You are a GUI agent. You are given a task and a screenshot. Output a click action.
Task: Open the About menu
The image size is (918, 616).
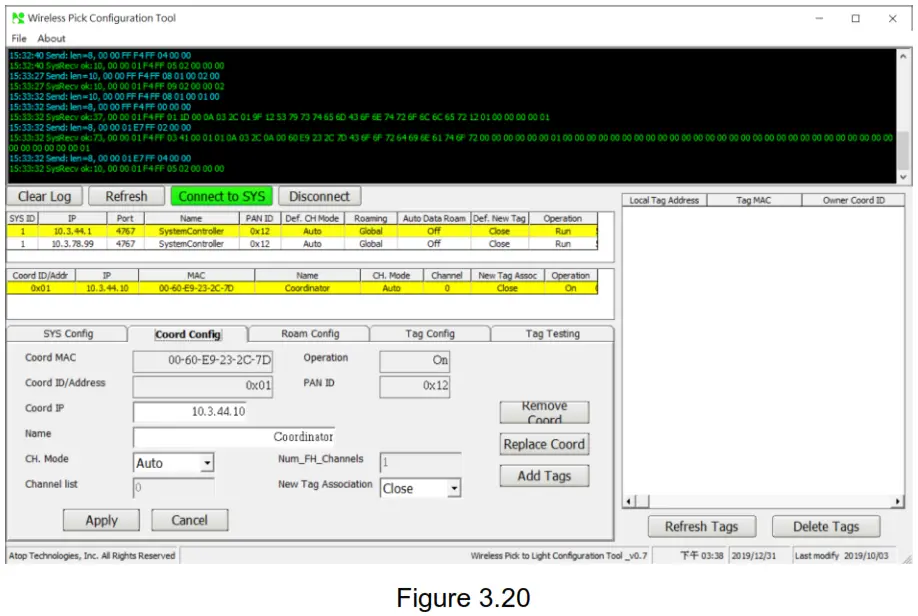(52, 38)
